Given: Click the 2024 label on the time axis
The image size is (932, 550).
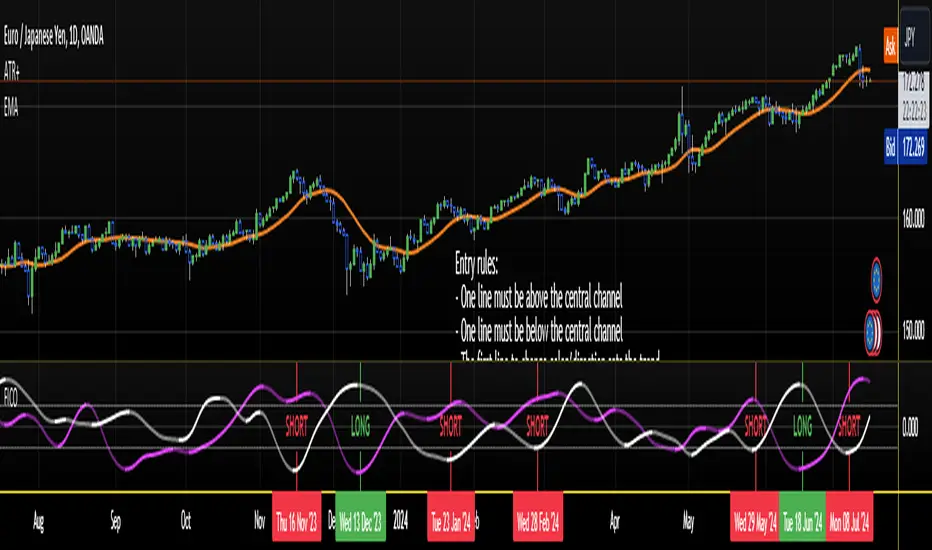Looking at the screenshot, I should tap(401, 521).
